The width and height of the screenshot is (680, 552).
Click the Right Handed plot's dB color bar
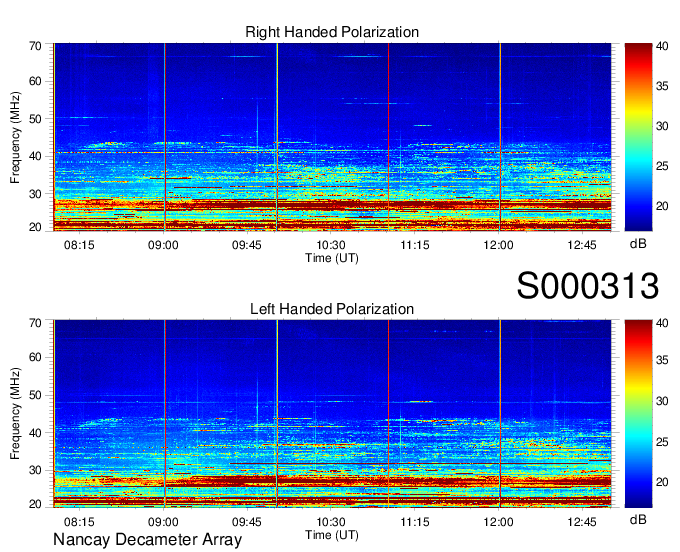coord(638,137)
